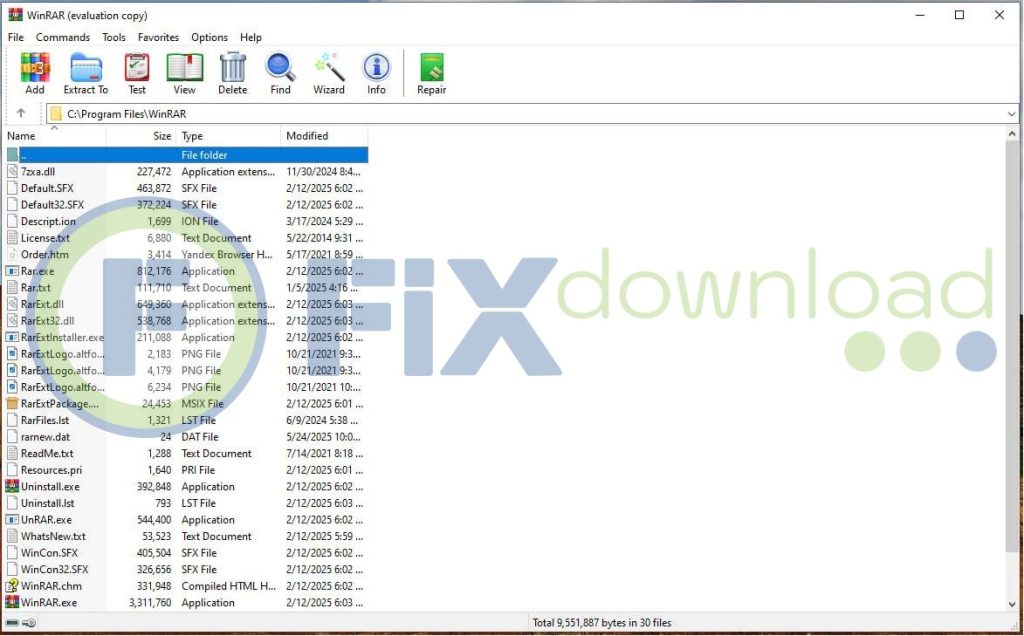Start the Wizard tool
Screen dimensions: 1024x636
(x=329, y=73)
